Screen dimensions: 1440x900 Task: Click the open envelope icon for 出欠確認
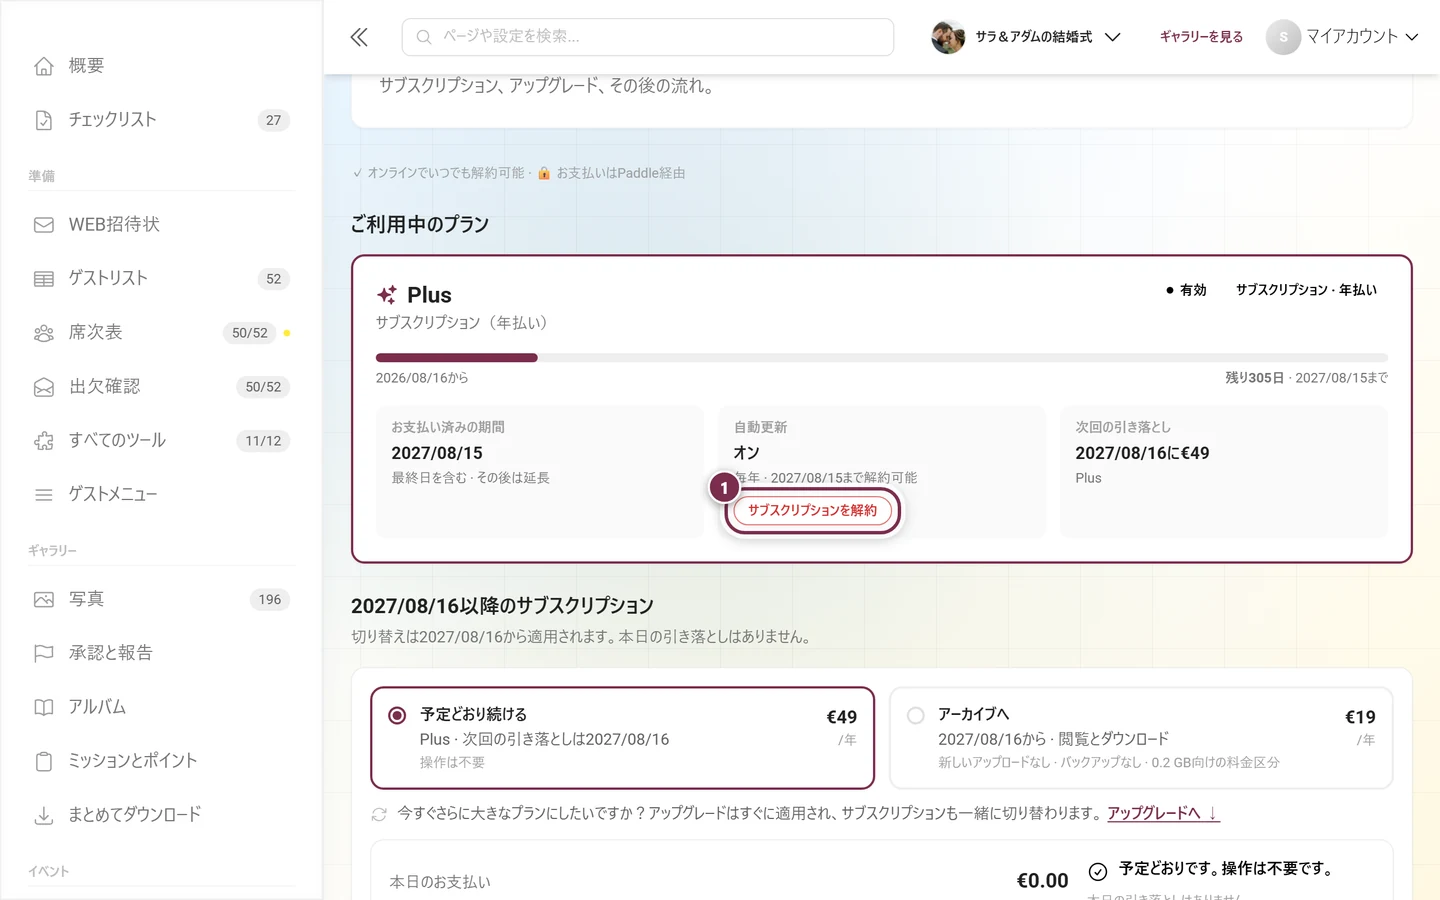[44, 387]
